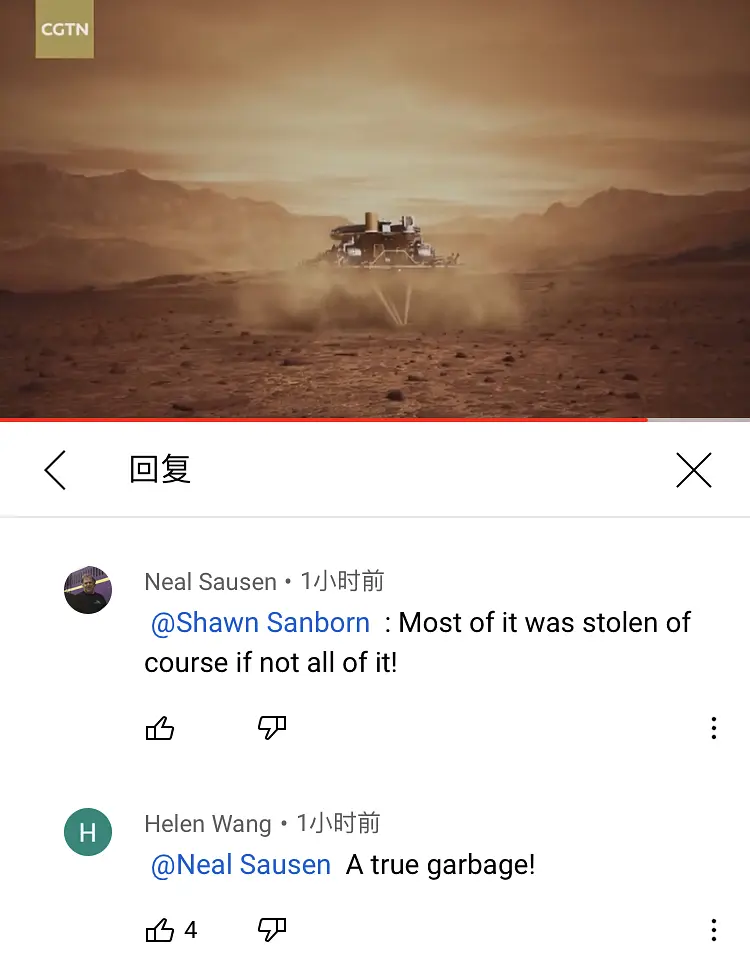Open Helen Wang's channel name
The image size is (750, 972).
(x=208, y=824)
